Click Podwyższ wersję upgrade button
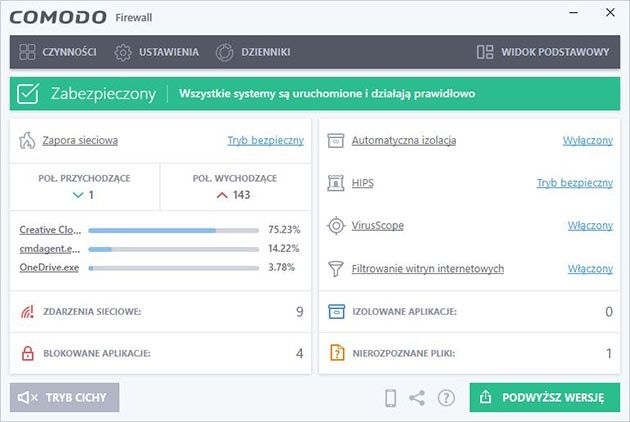630x422 pixels. click(x=545, y=397)
